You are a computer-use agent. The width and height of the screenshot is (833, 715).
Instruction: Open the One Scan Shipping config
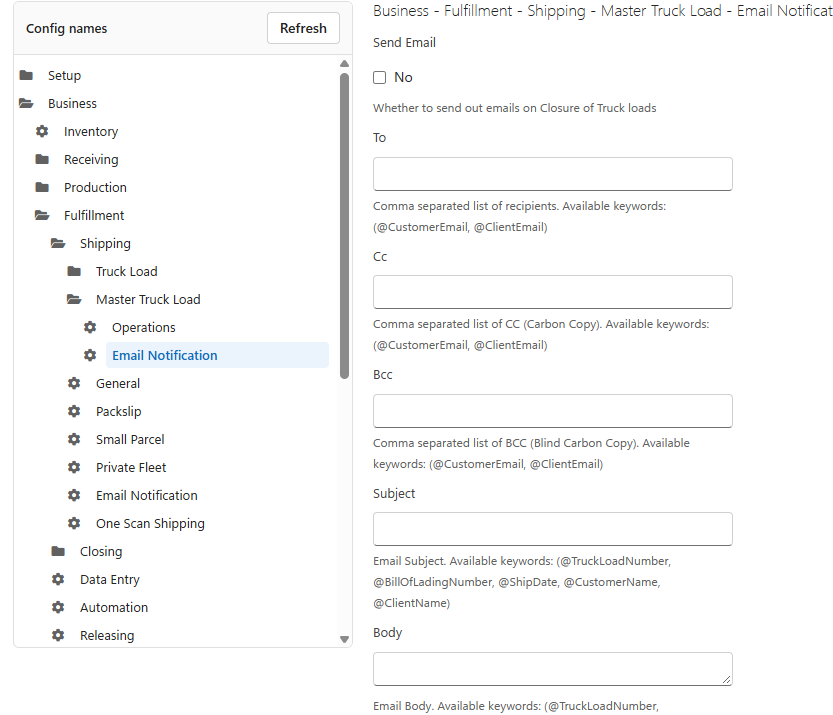150,523
